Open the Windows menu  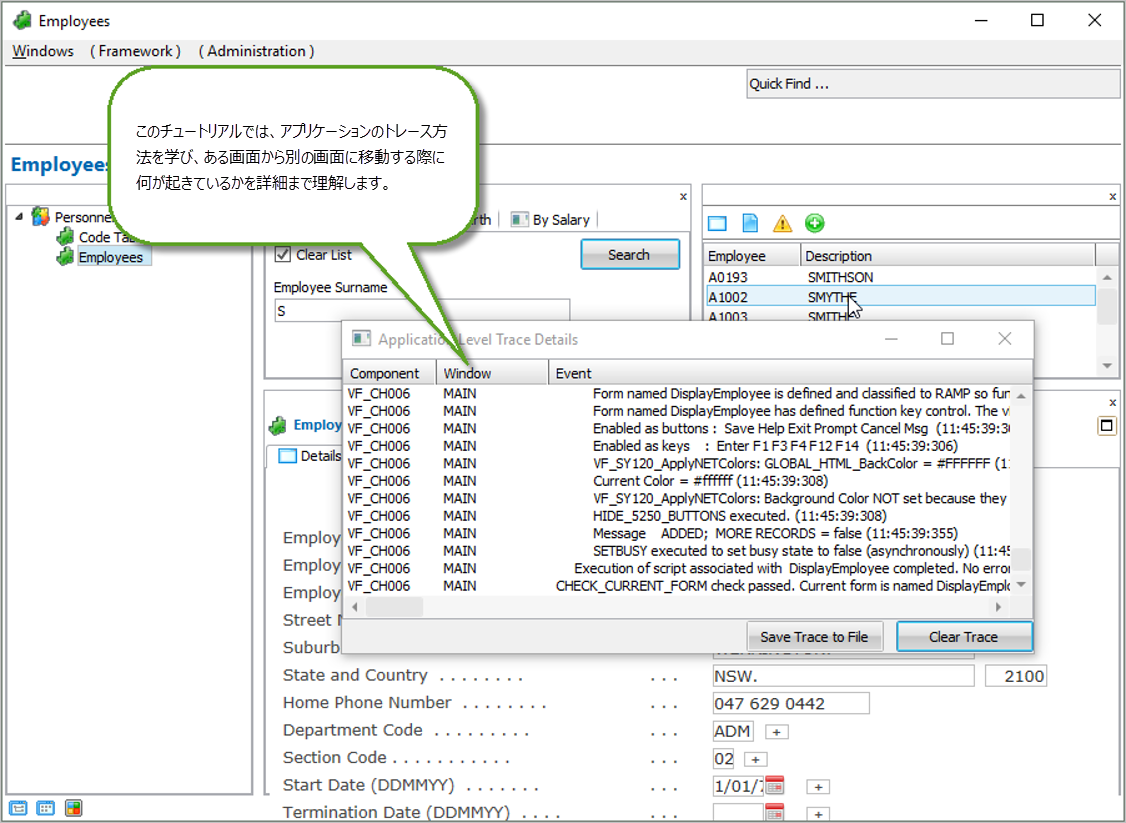tap(43, 51)
